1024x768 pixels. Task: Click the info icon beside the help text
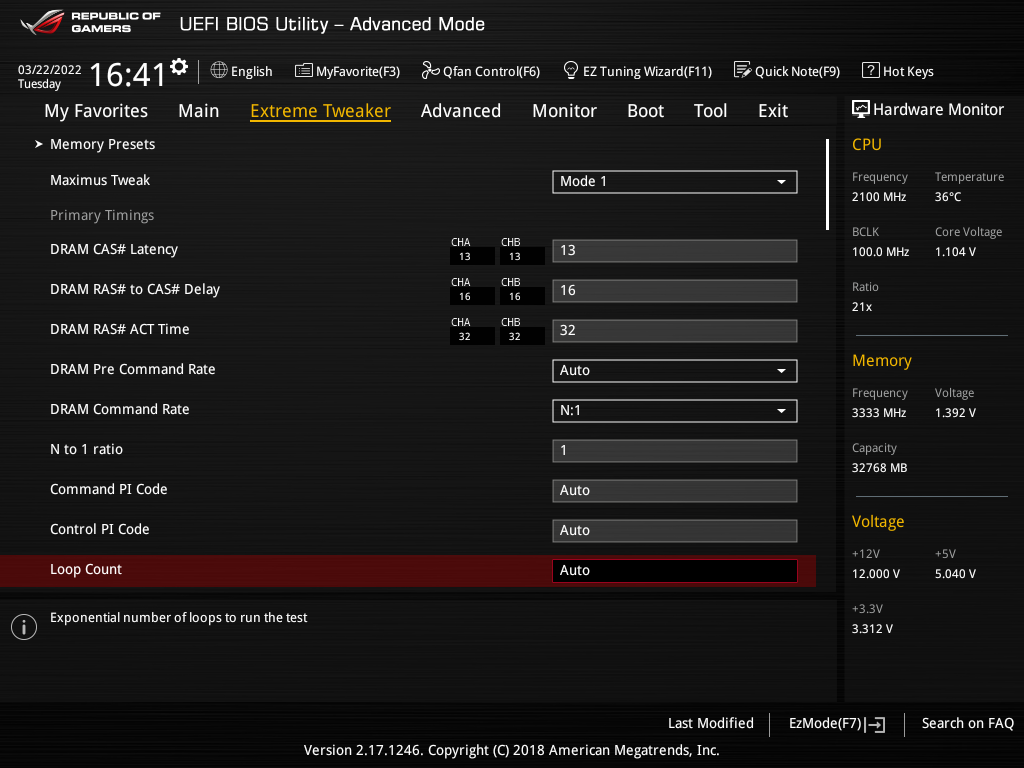point(24,627)
